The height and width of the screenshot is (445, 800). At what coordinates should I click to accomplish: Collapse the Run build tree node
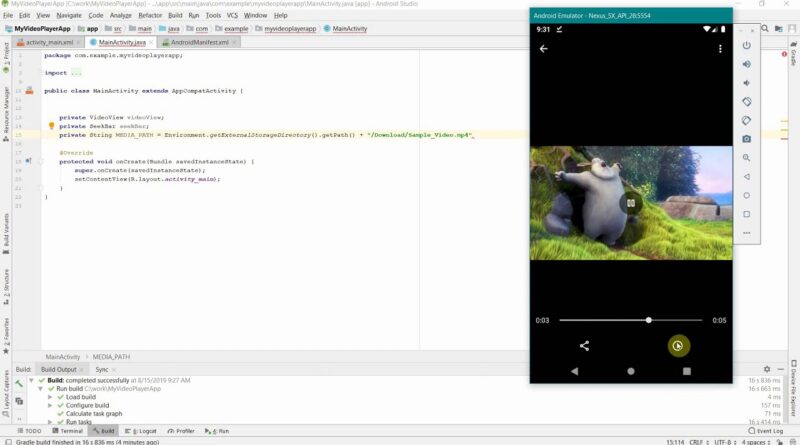[x=40, y=388]
